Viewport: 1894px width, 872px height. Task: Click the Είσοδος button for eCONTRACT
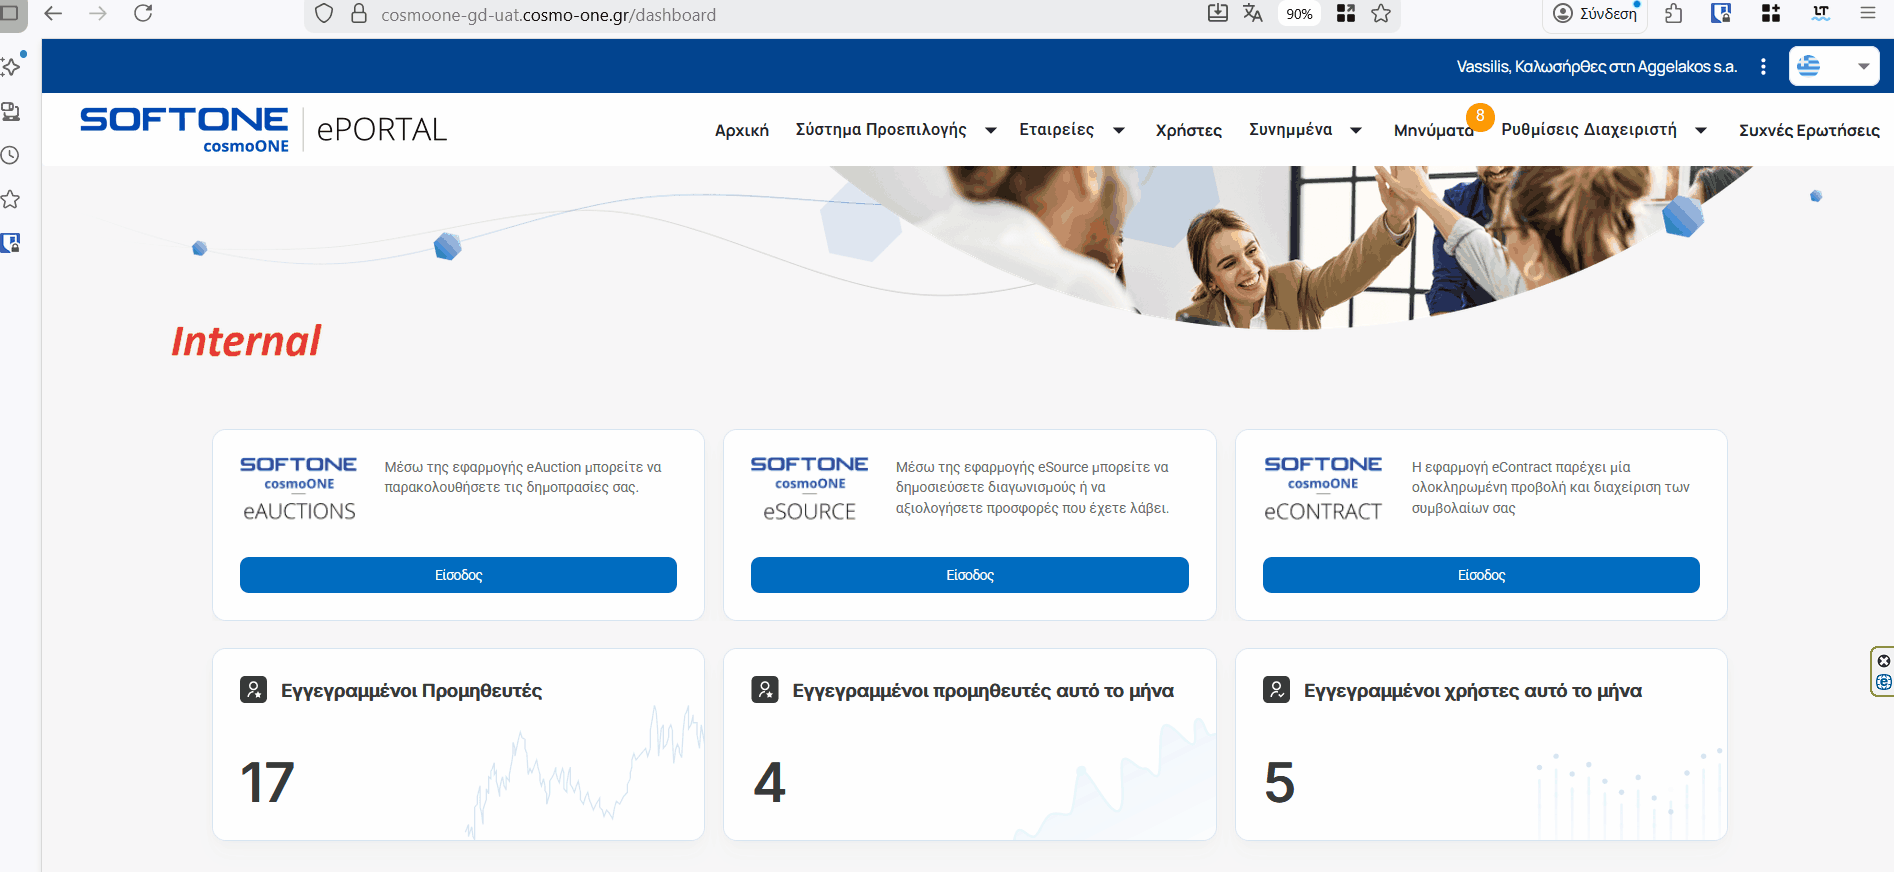(1481, 575)
